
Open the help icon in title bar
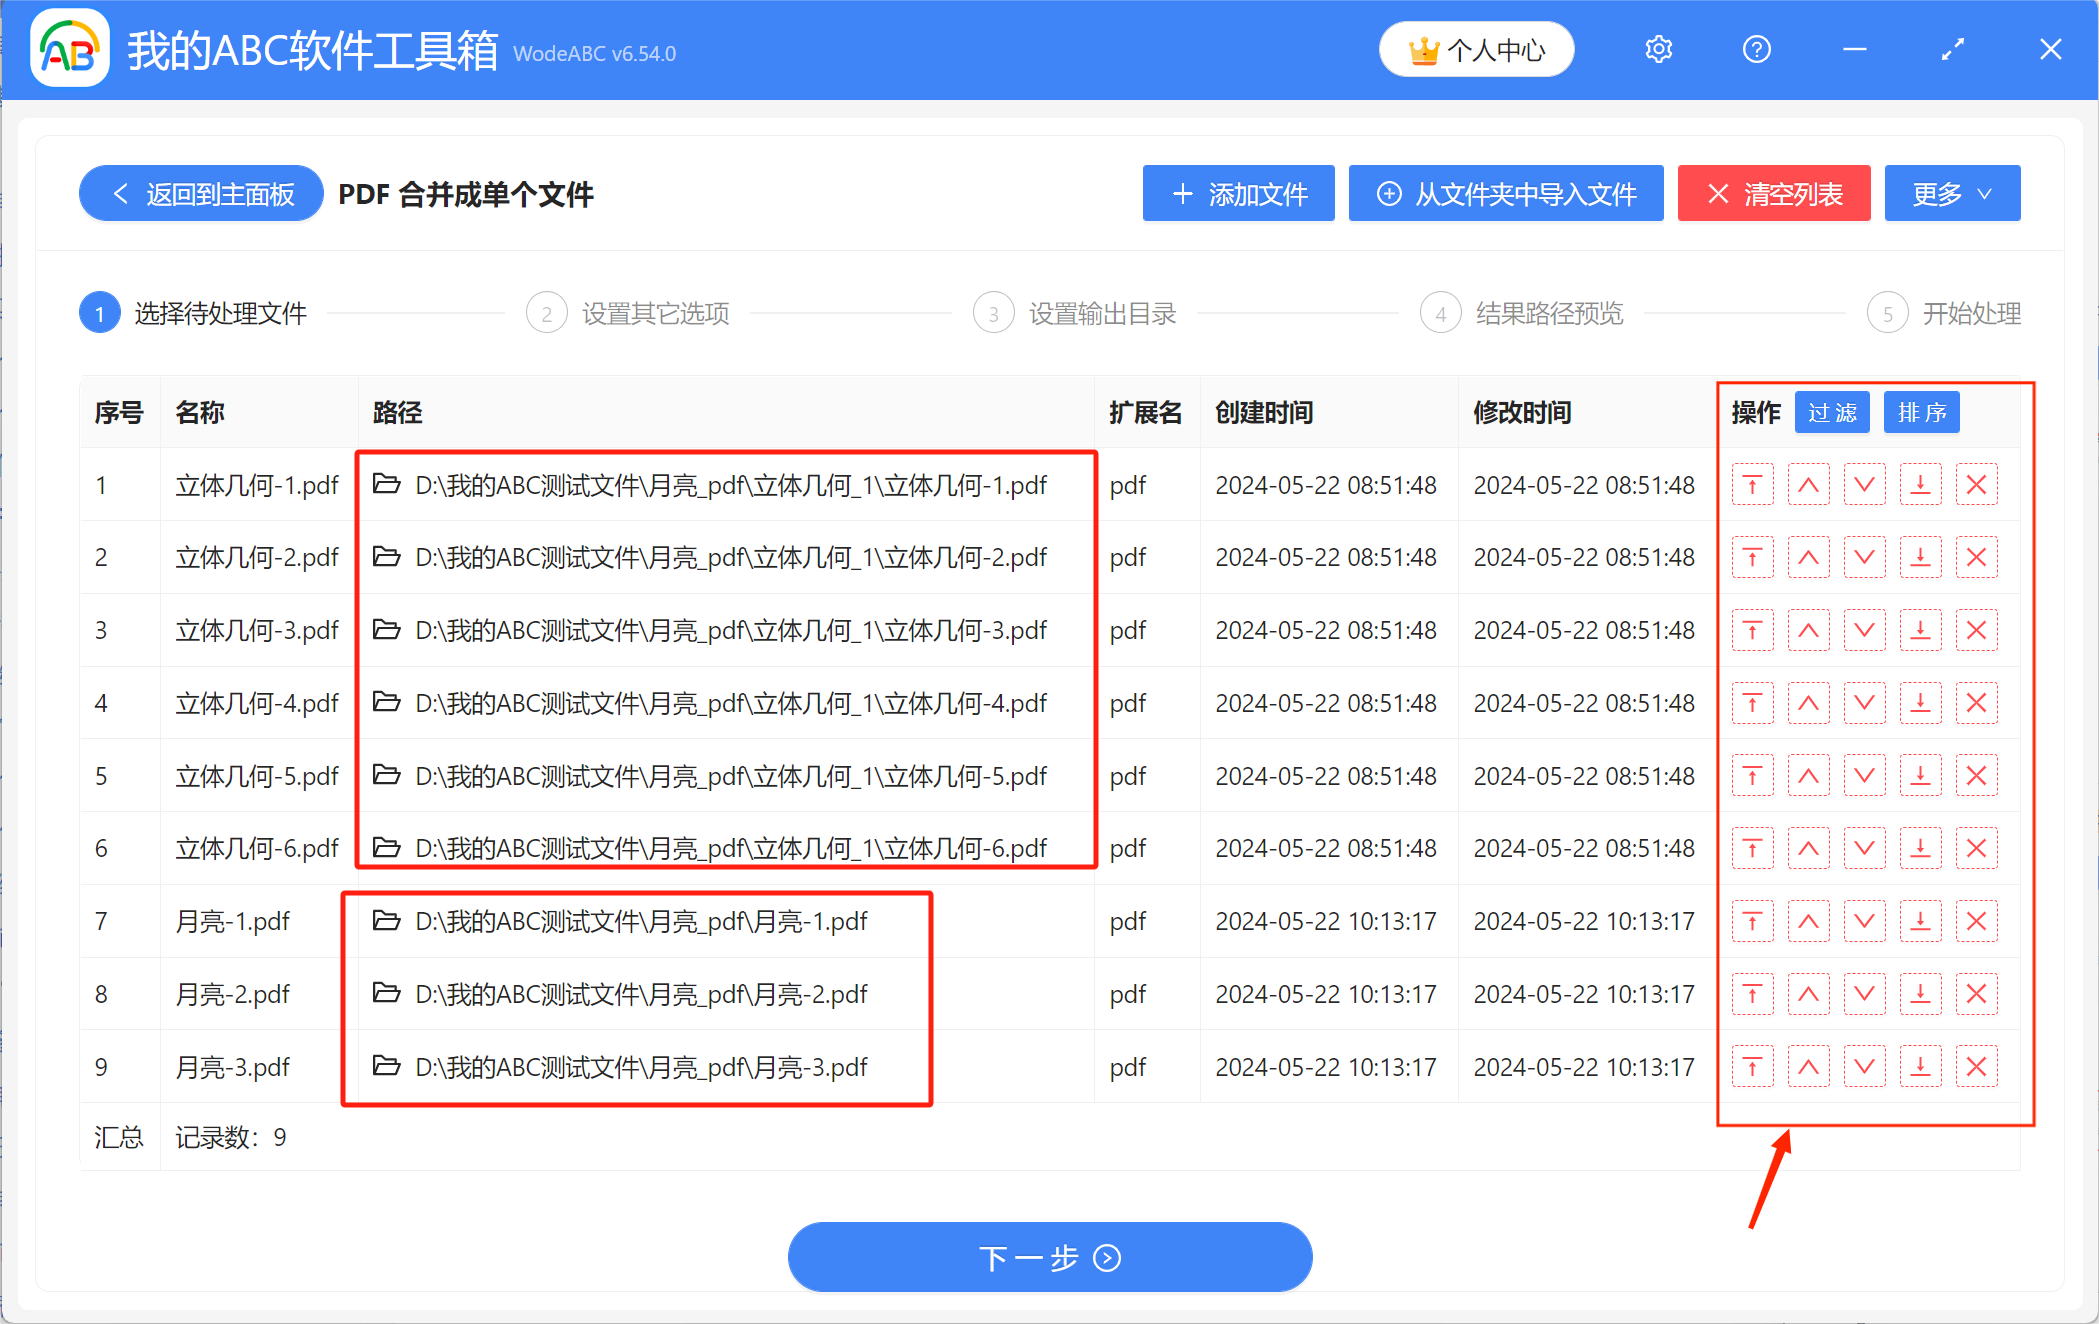[1756, 48]
